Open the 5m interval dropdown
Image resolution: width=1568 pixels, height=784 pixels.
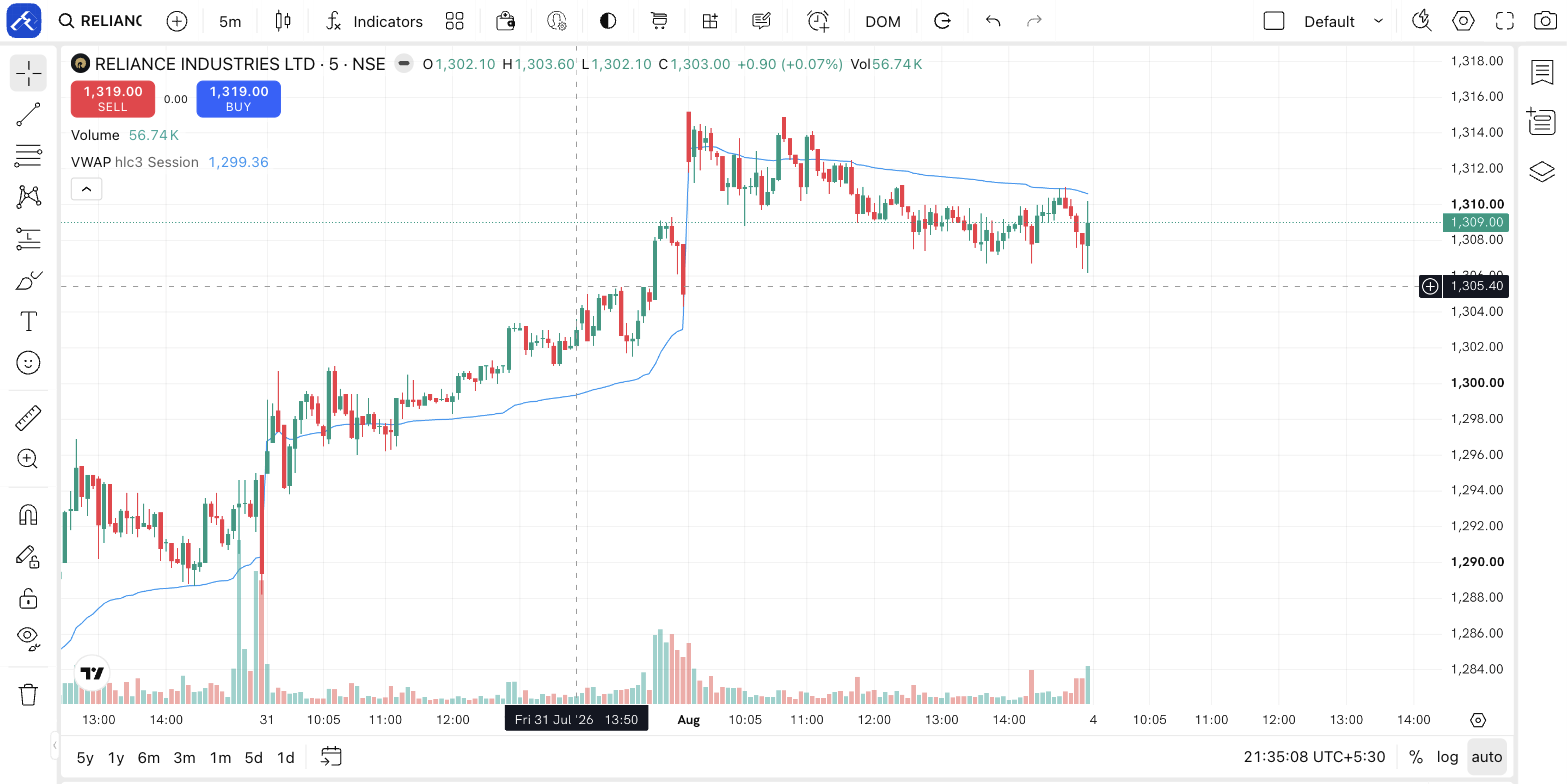pos(230,21)
